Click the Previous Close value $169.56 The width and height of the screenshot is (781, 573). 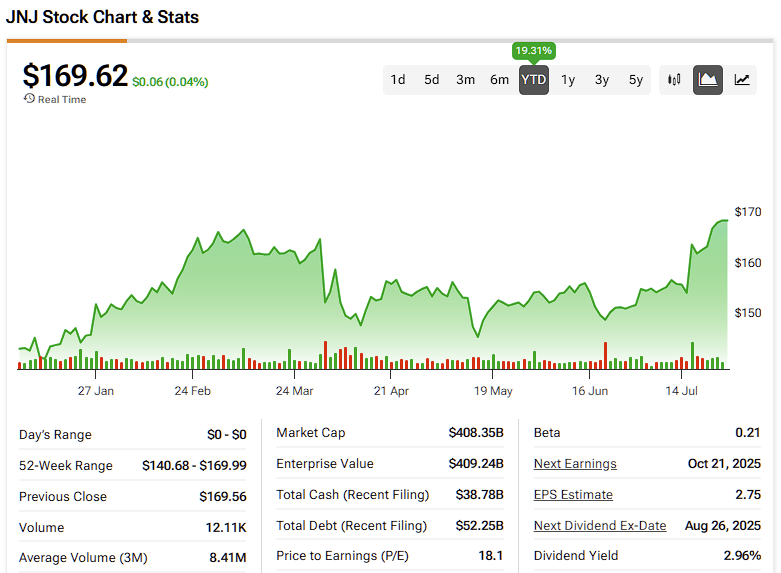pos(223,497)
